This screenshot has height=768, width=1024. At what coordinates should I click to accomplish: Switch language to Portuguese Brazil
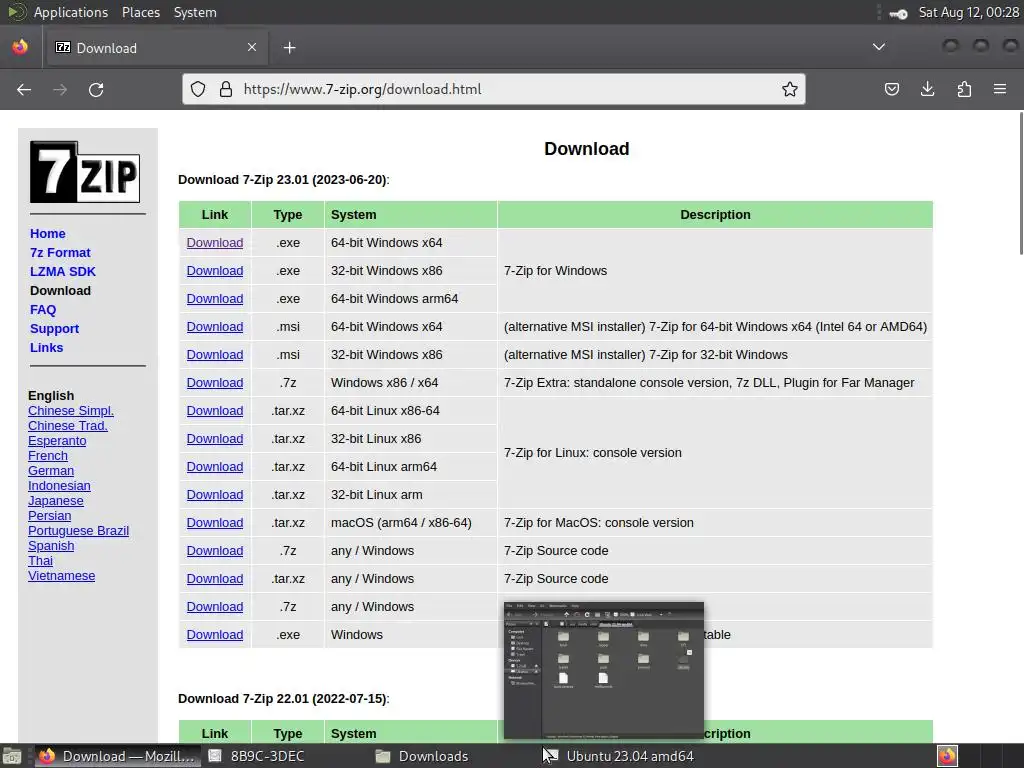pyautogui.click(x=78, y=531)
